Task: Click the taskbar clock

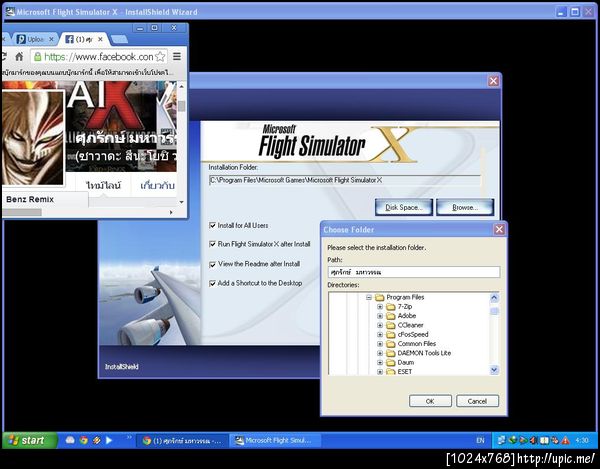Action: [x=582, y=440]
